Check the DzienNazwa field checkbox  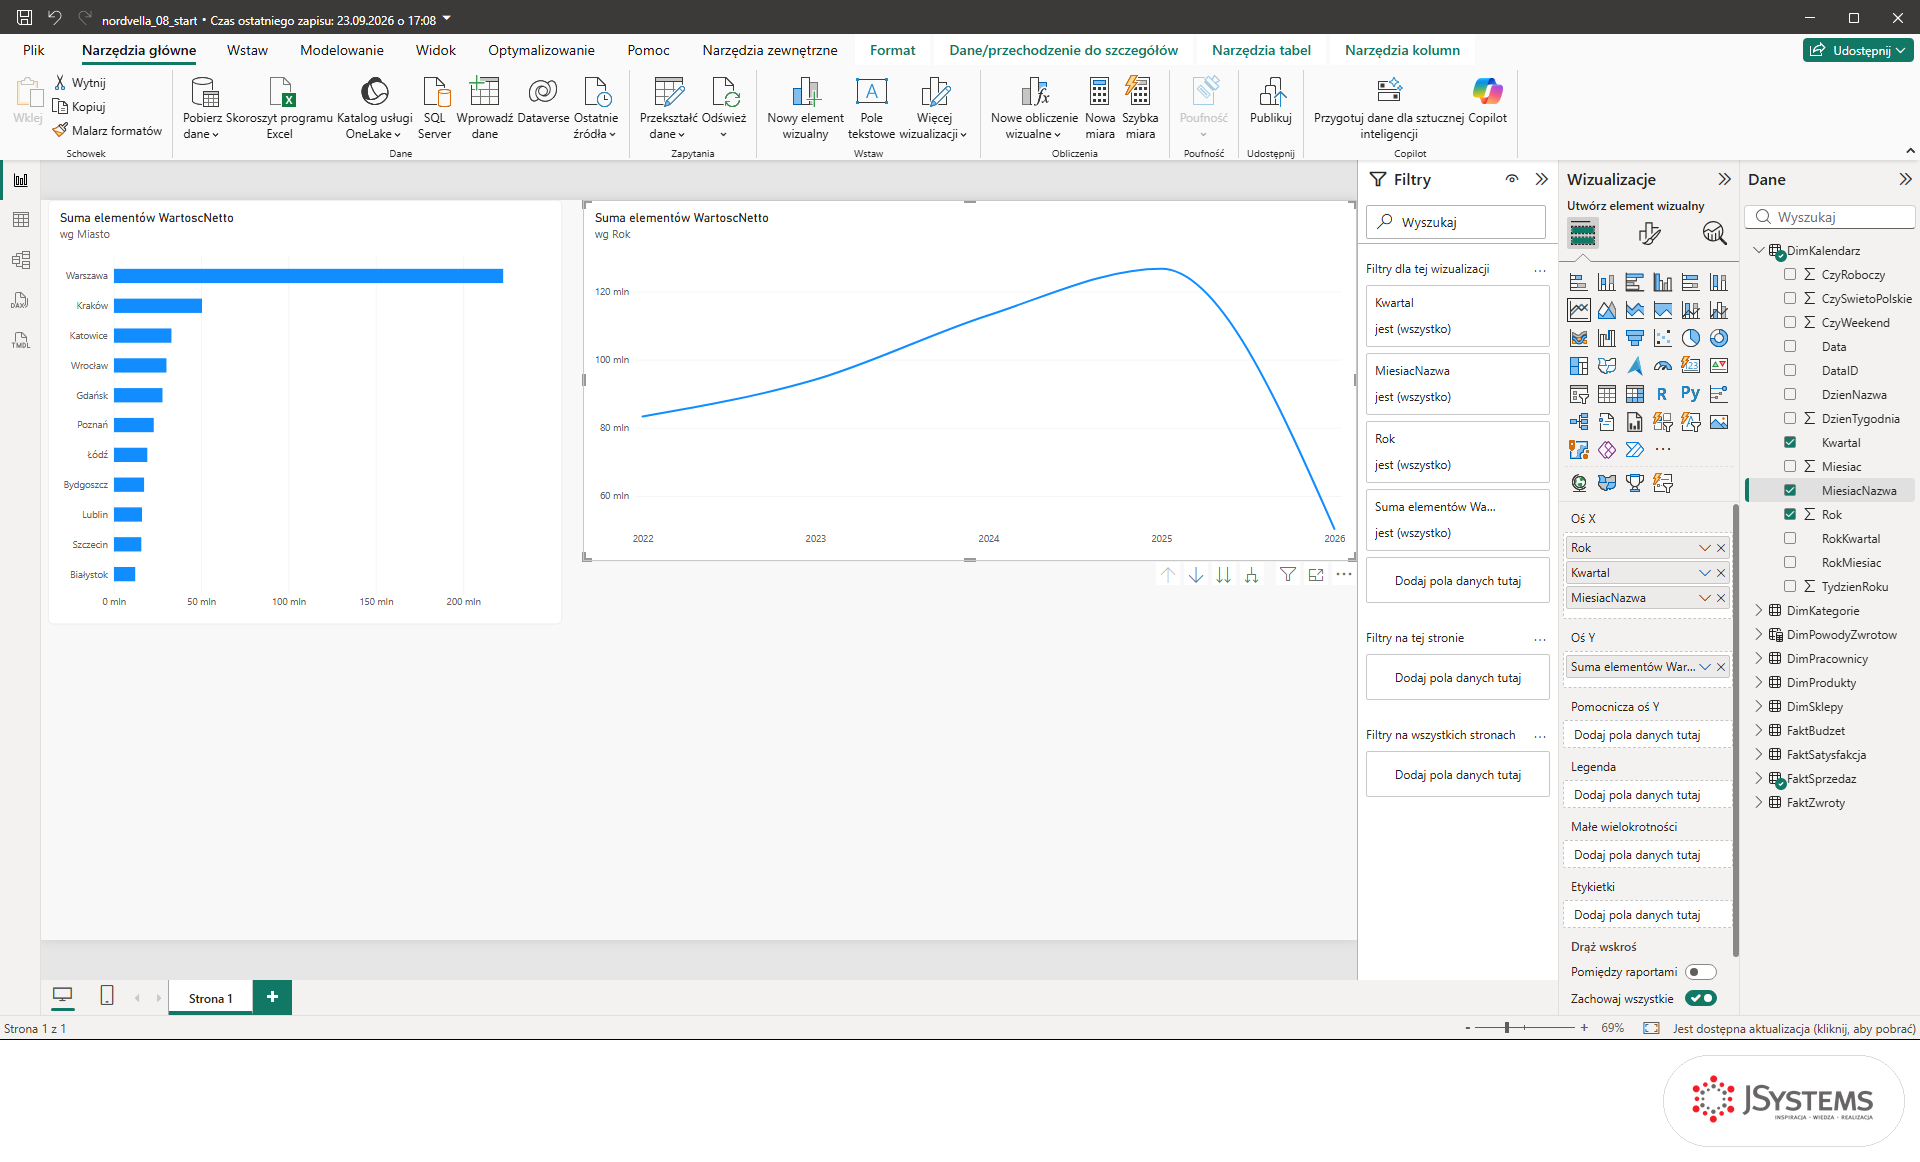point(1790,394)
